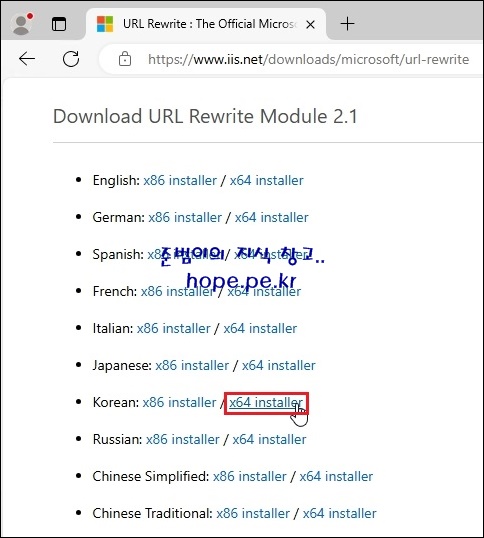Download English x86 installer

click(x=180, y=180)
